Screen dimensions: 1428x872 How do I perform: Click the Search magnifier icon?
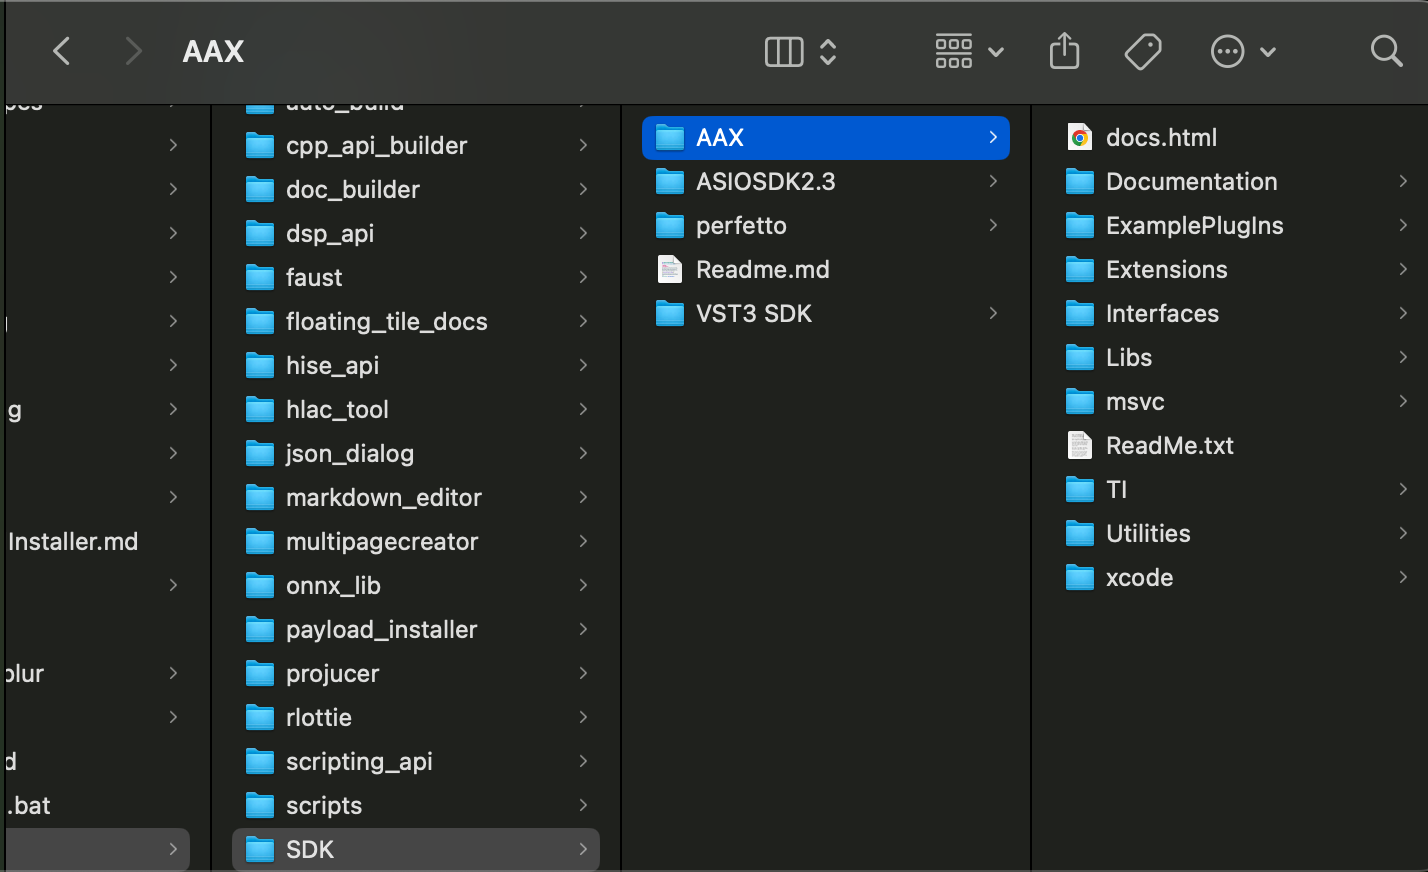1386,51
